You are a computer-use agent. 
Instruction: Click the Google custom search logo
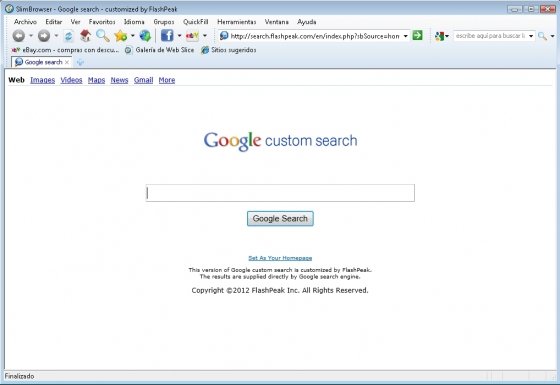280,141
